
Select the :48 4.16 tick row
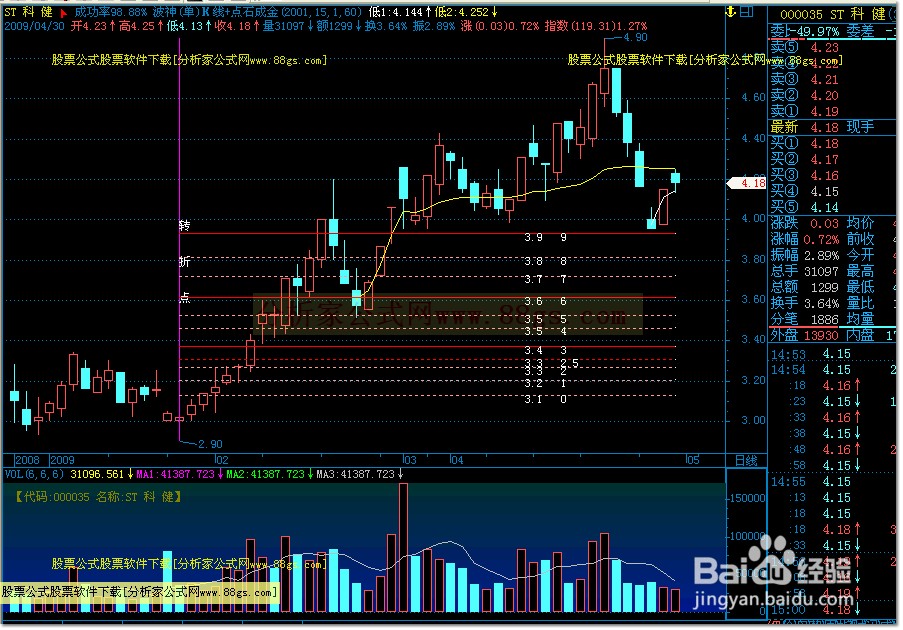click(x=833, y=450)
